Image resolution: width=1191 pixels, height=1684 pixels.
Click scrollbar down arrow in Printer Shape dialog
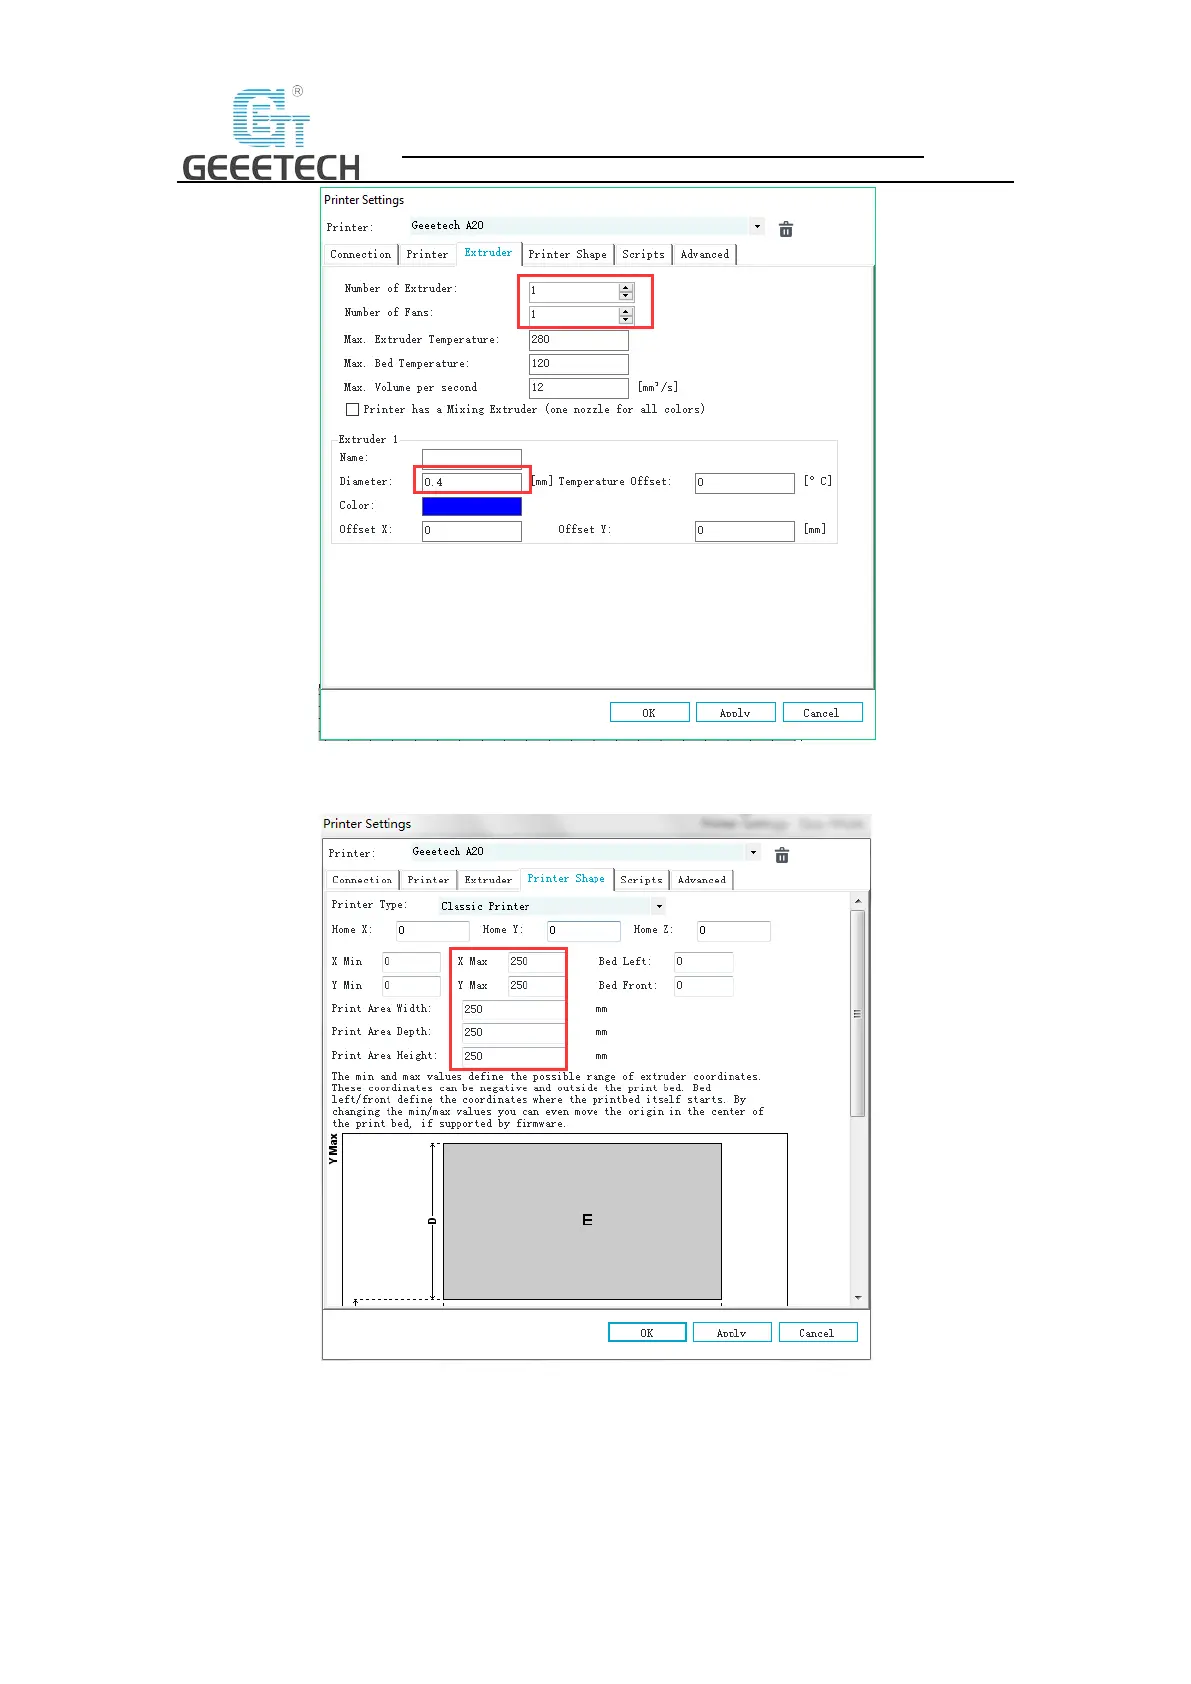click(858, 1298)
